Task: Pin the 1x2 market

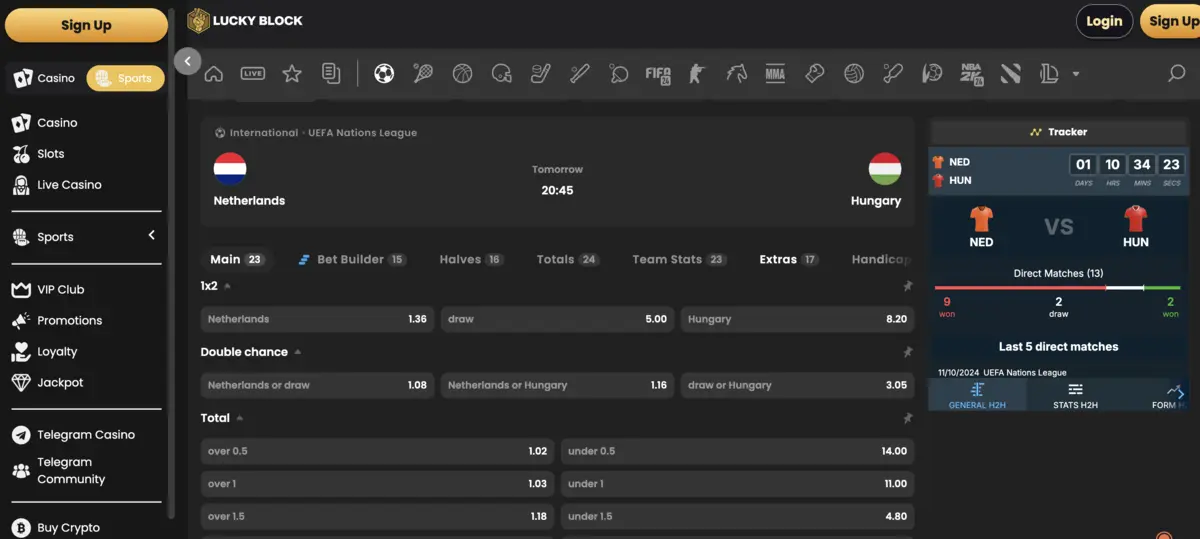Action: (x=907, y=286)
